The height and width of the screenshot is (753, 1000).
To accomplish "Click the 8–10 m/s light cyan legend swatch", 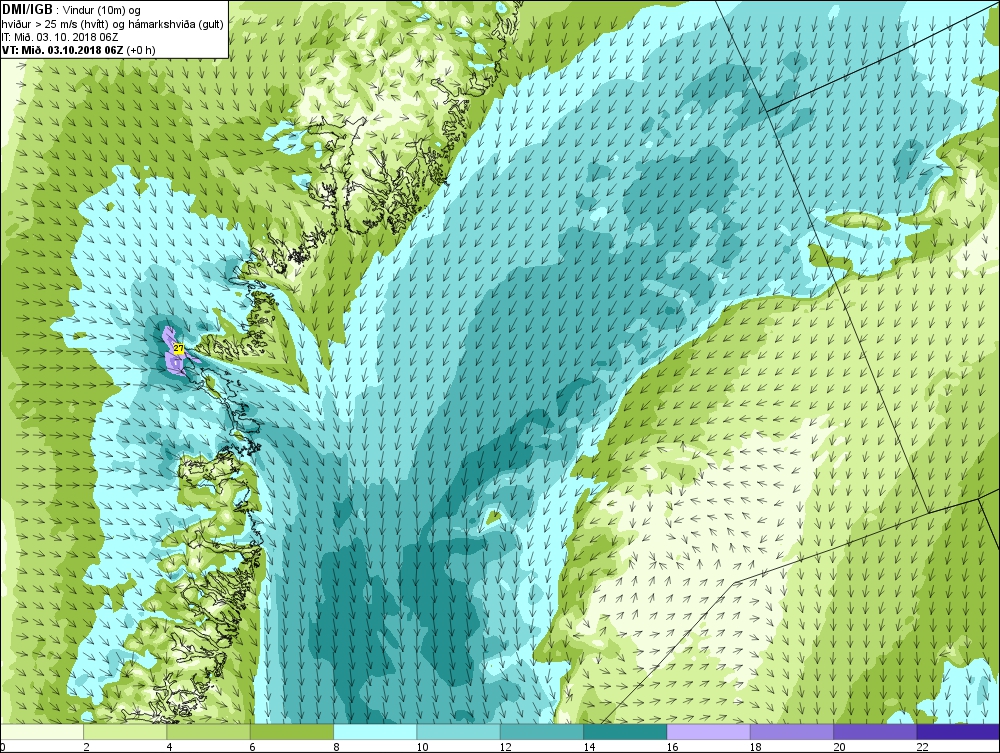I will click(375, 732).
